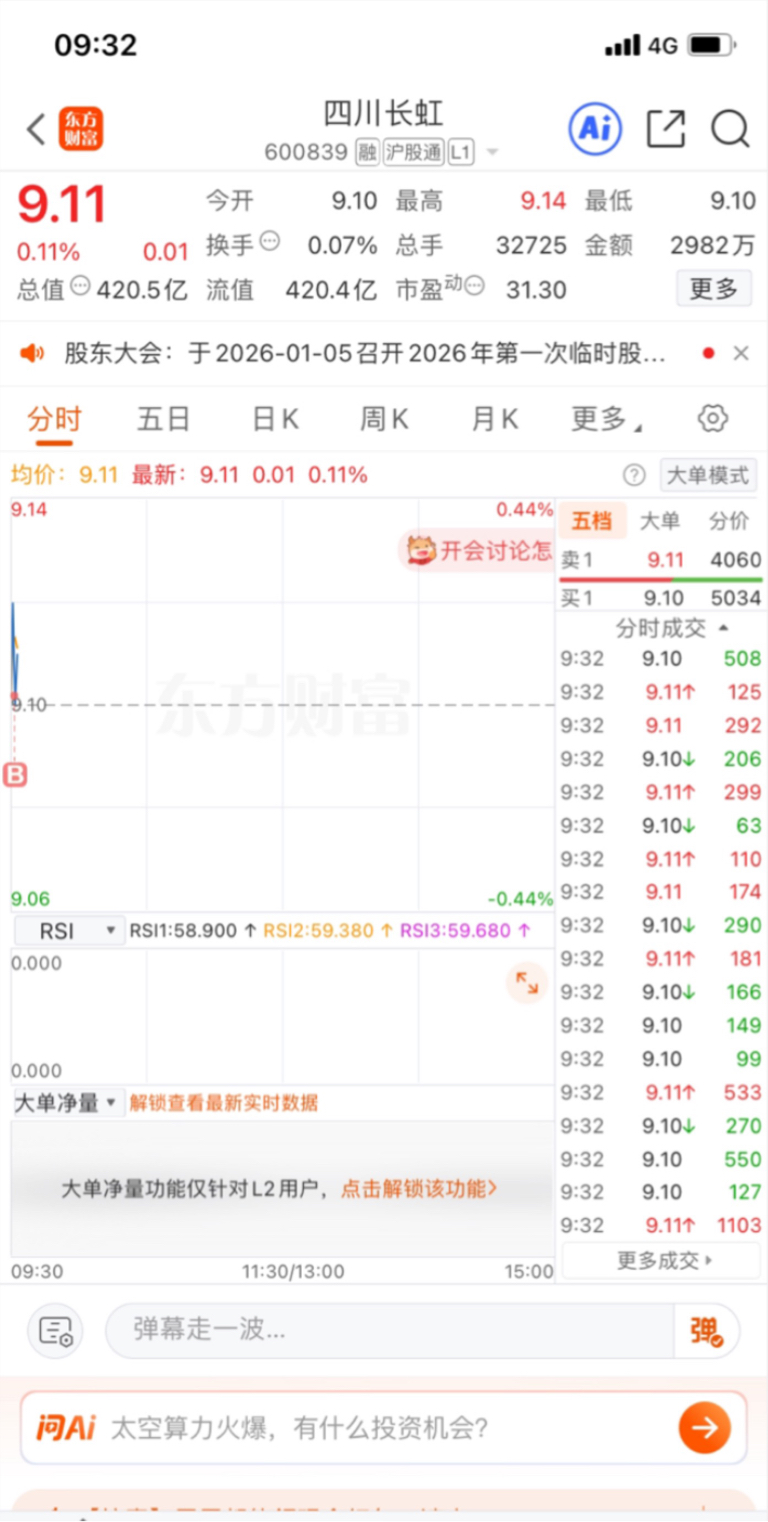Image resolution: width=768 pixels, height=1522 pixels.
Task: Open info icon beside 总值
Action: [x=81, y=286]
